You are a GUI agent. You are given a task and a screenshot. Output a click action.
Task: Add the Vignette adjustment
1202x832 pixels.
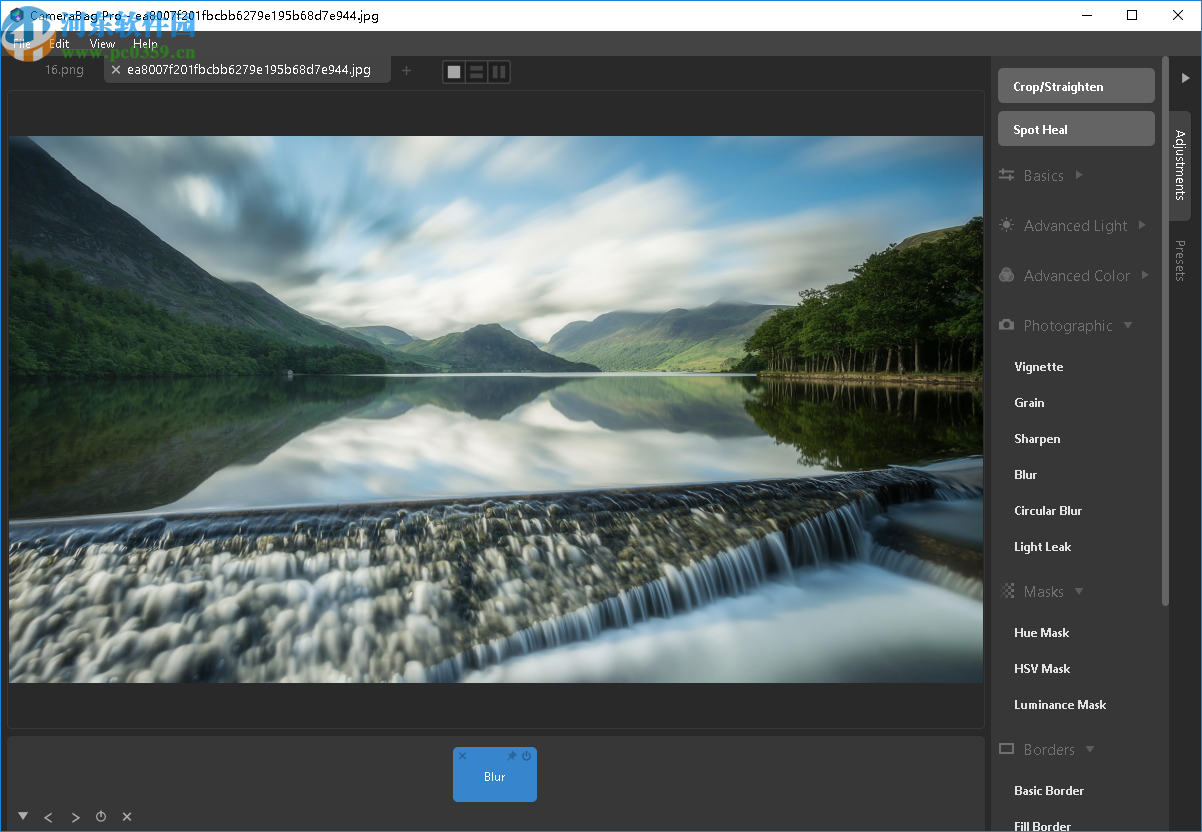1039,367
